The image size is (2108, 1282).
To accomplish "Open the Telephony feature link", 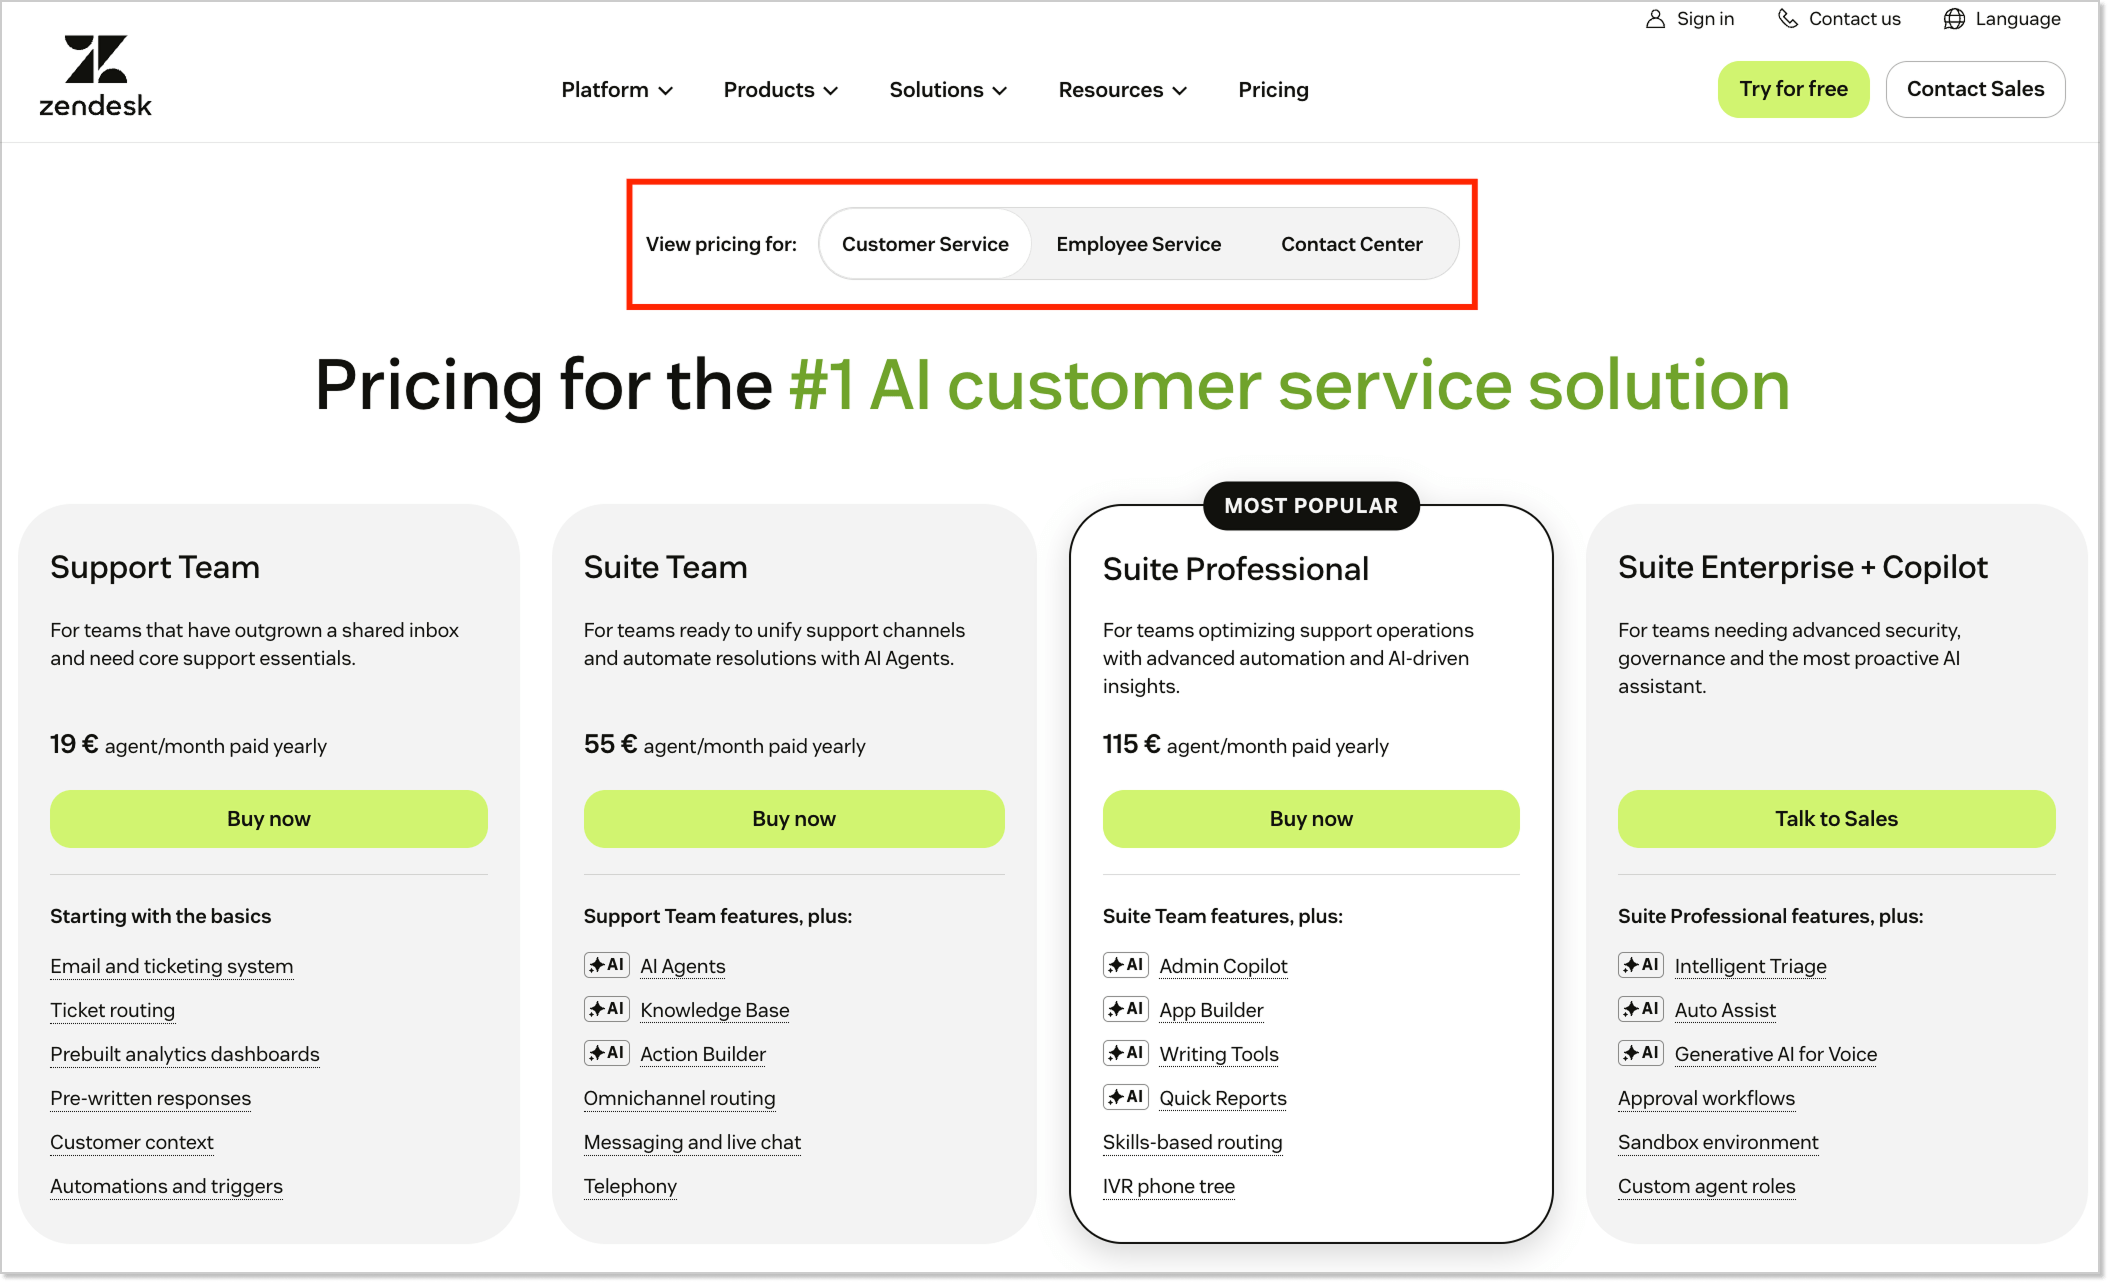I will pos(631,1186).
